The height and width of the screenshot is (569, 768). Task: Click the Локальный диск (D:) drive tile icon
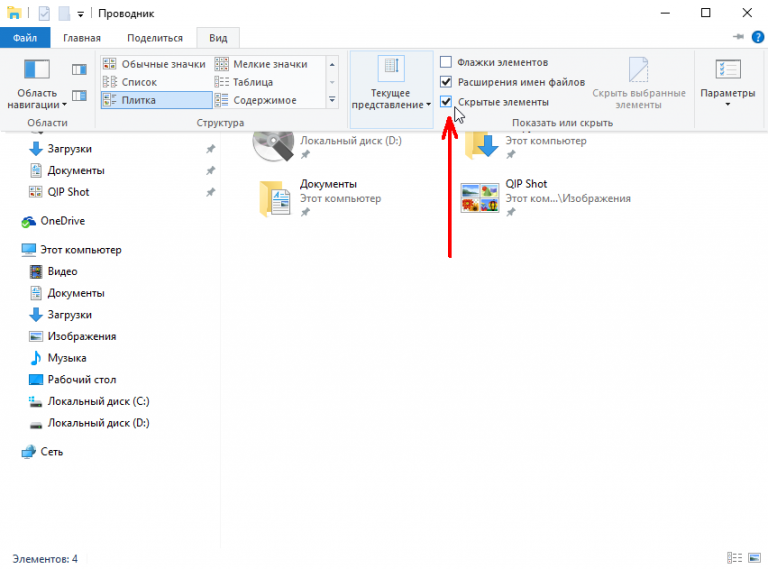click(273, 145)
